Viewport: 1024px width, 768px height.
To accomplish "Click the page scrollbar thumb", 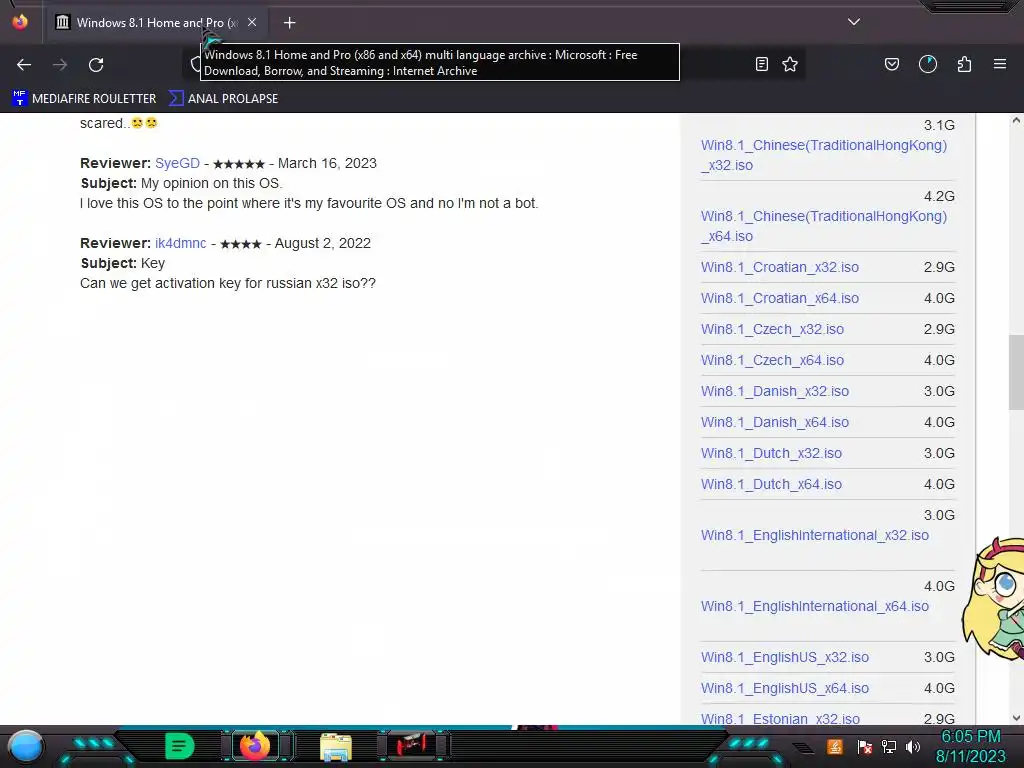I will click(1016, 372).
